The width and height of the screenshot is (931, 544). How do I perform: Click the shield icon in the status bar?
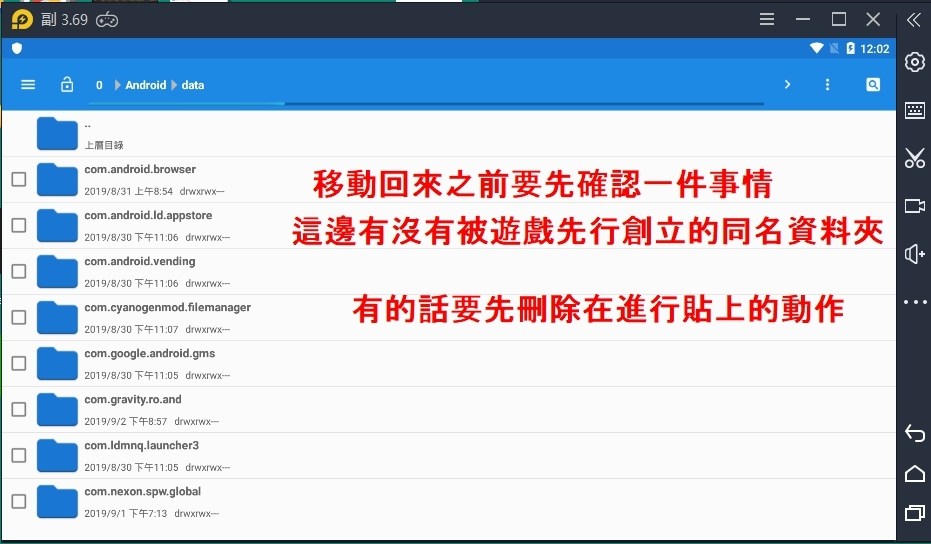point(17,48)
